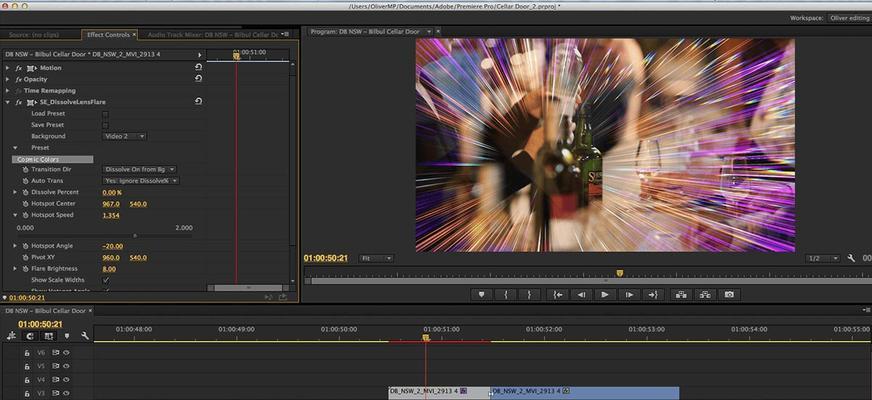Toggle Linked Selection in timeline
Image resolution: width=872 pixels, height=400 pixels.
tap(48, 336)
